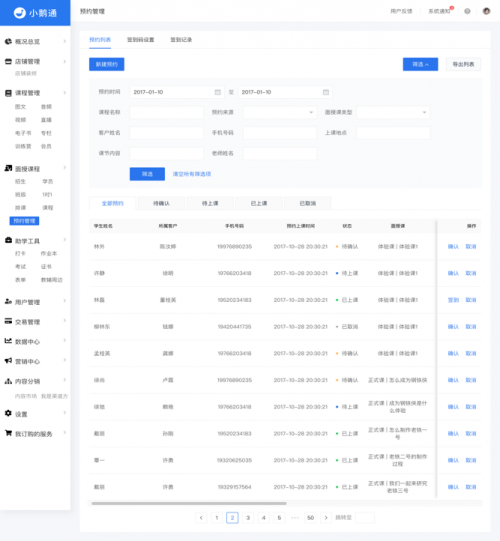Click shopping cart icon for 我订购的服务
This screenshot has width=500, height=541.
(x=8, y=433)
